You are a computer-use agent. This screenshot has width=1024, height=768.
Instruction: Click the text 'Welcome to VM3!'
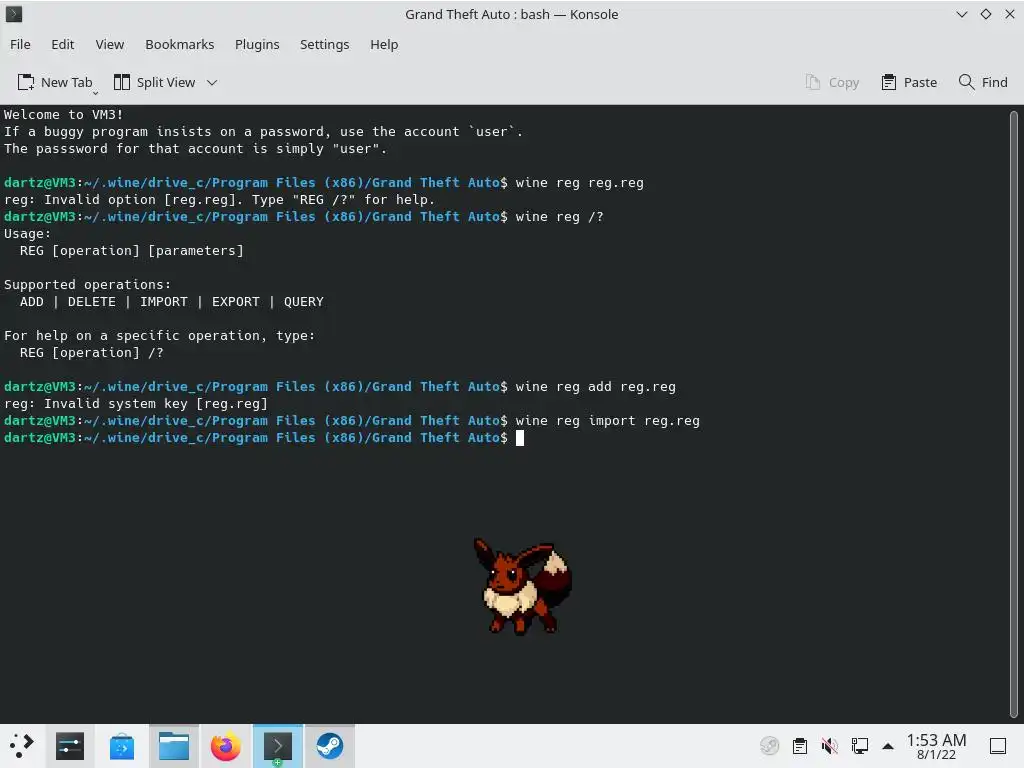(63, 114)
